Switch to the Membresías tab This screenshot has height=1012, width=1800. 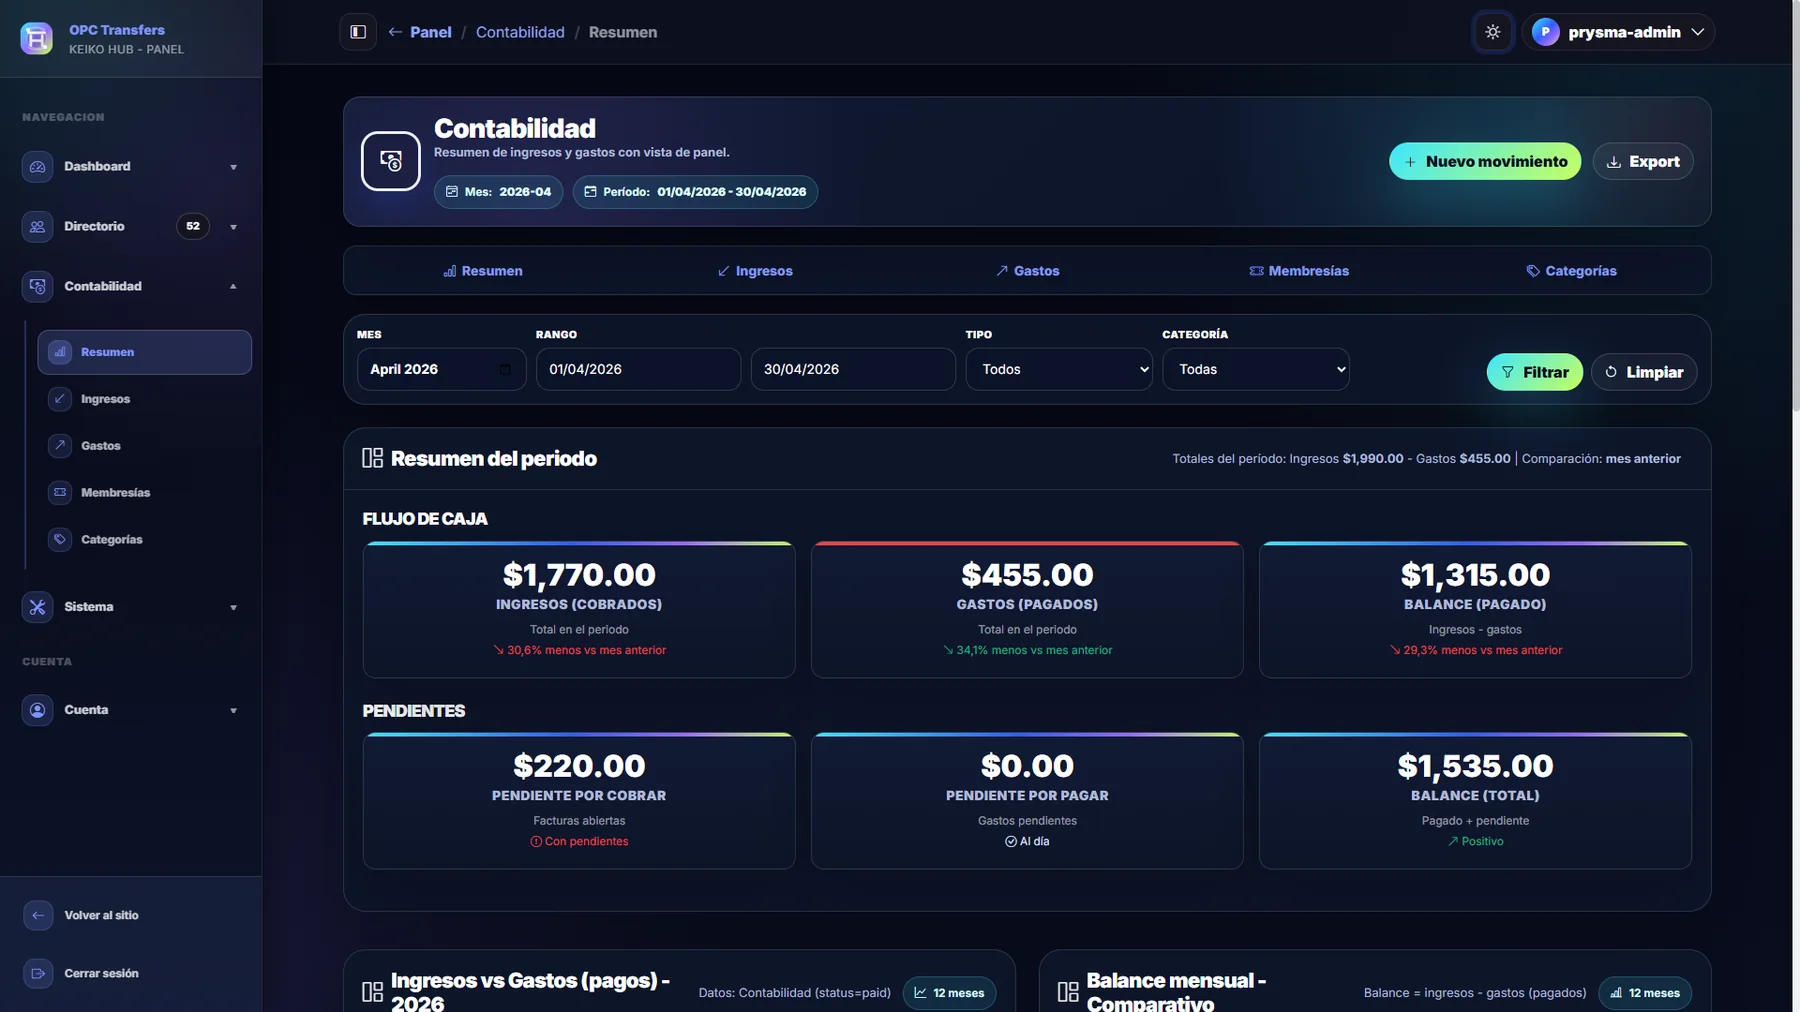[1299, 271]
